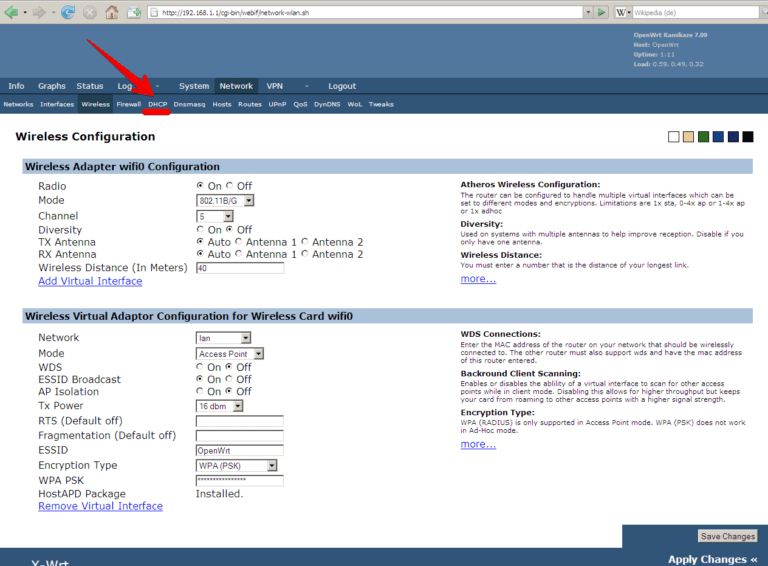Click the browser back arrow button

pyautogui.click(x=13, y=12)
